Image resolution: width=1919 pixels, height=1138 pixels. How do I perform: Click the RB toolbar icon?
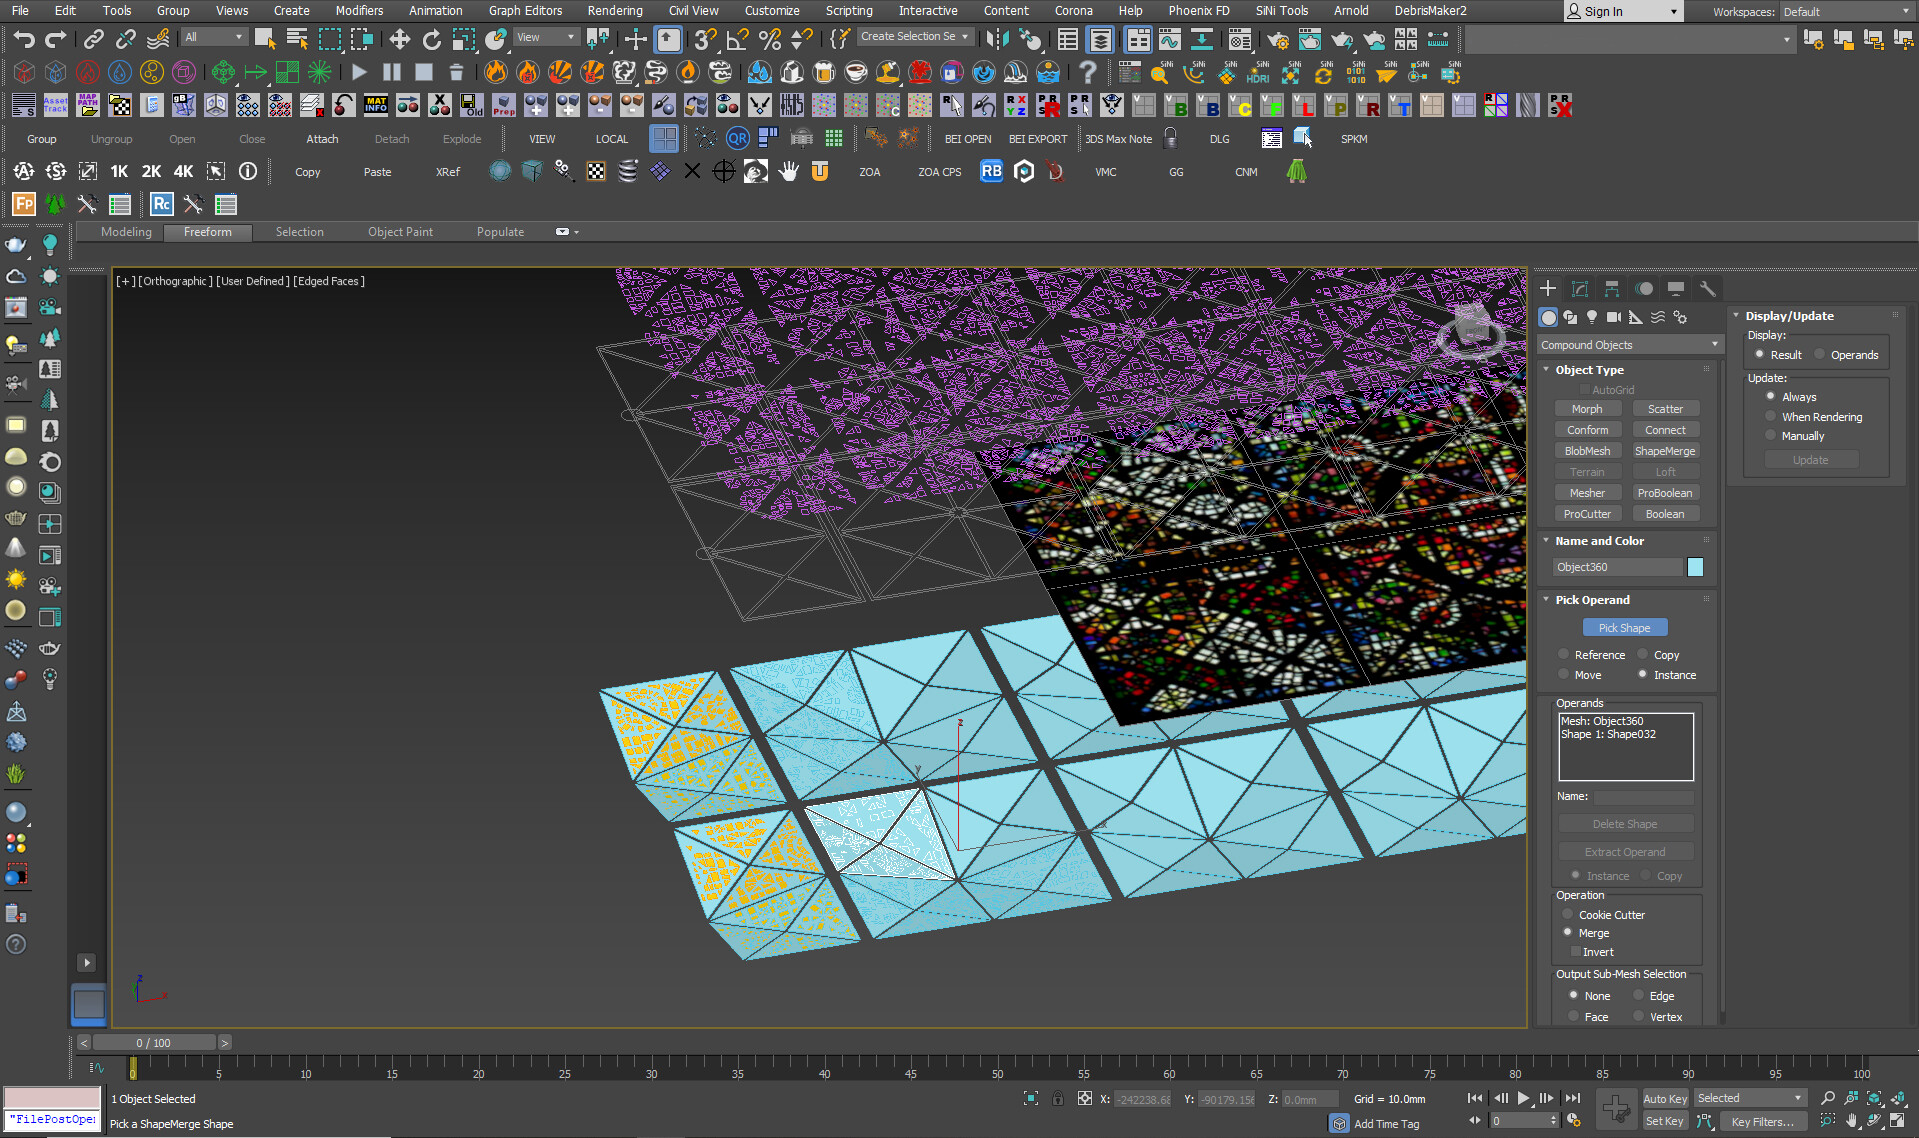(991, 172)
